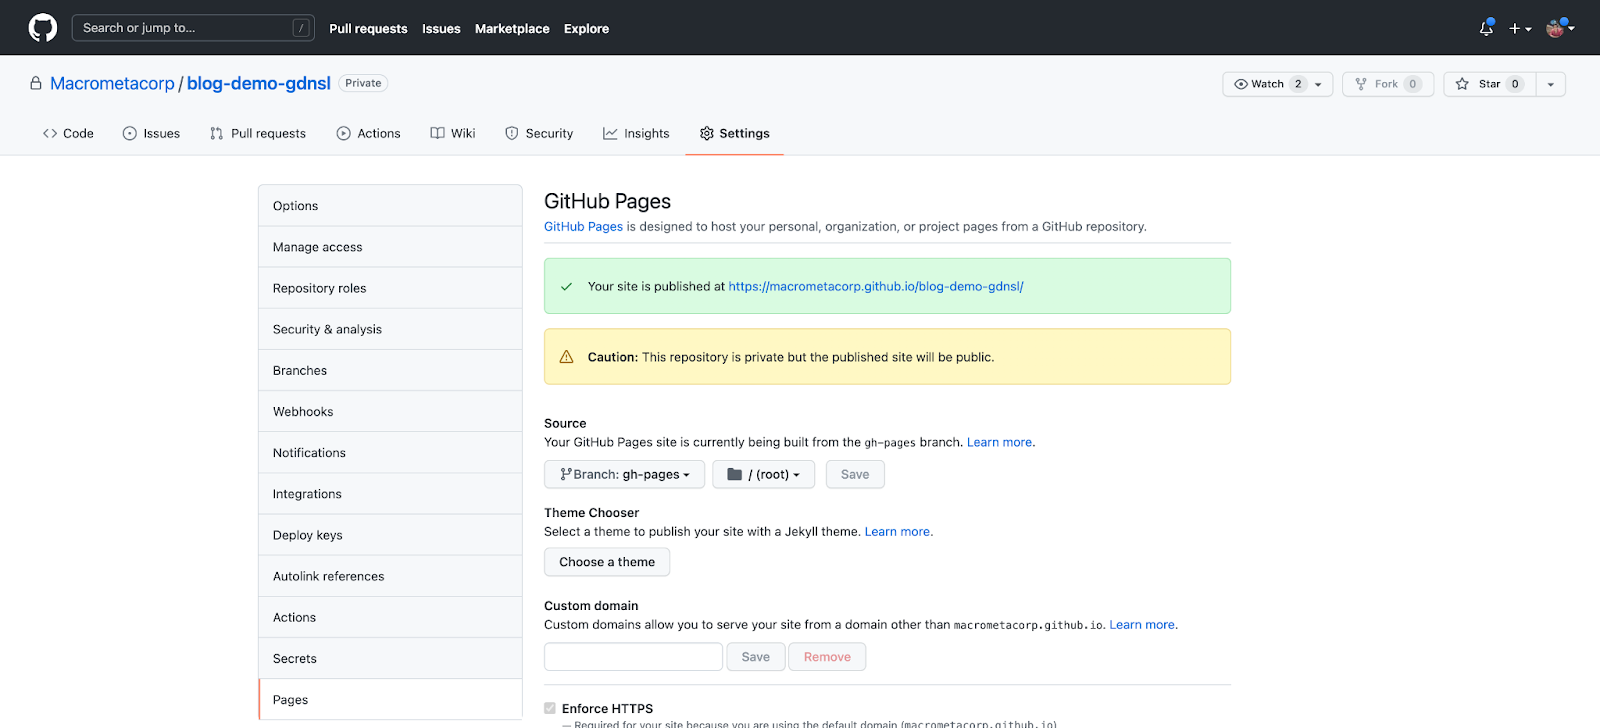Viewport: 1600px width, 728px height.
Task: Click the Security shield icon
Action: pos(512,133)
